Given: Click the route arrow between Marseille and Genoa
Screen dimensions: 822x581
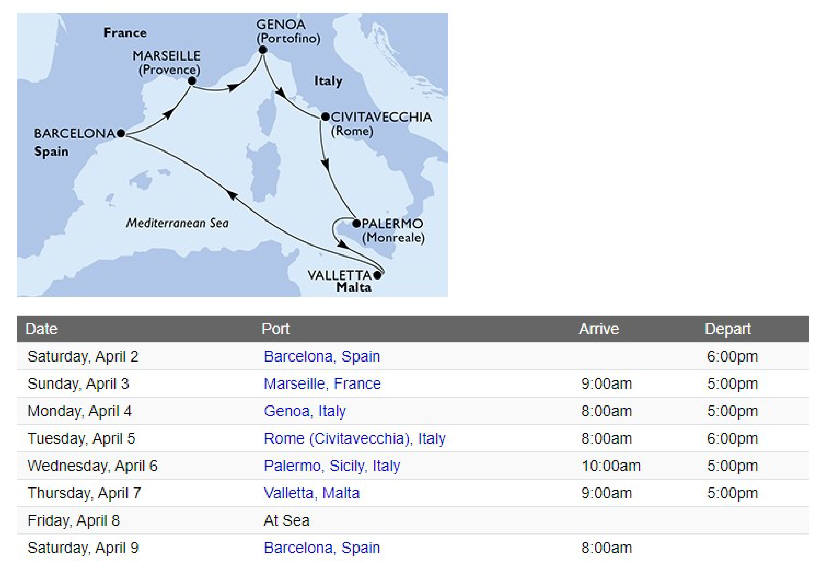Looking at the screenshot, I should (233, 87).
